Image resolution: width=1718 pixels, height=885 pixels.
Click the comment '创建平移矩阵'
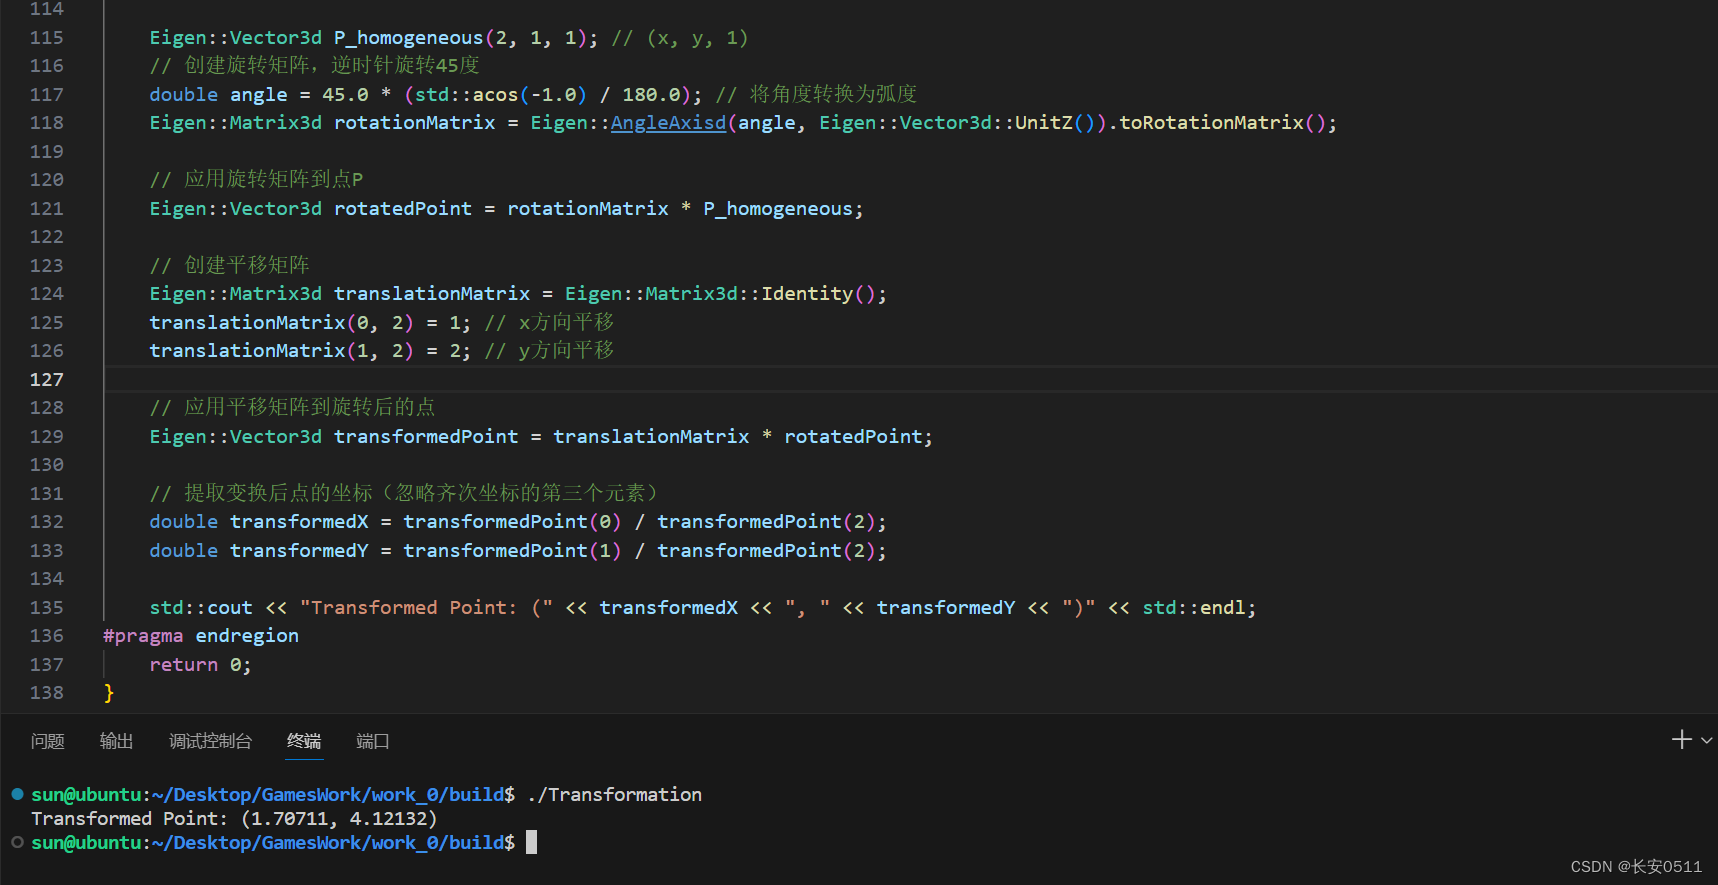pos(247,265)
